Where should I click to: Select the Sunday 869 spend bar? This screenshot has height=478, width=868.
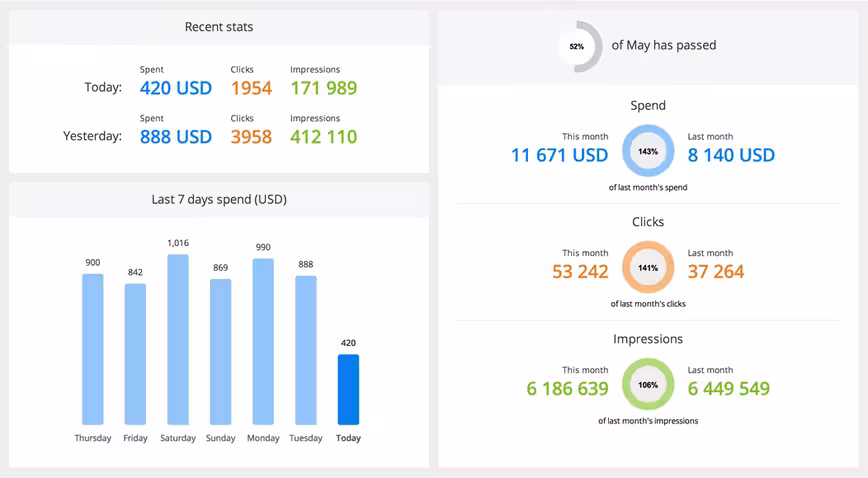pyautogui.click(x=220, y=352)
